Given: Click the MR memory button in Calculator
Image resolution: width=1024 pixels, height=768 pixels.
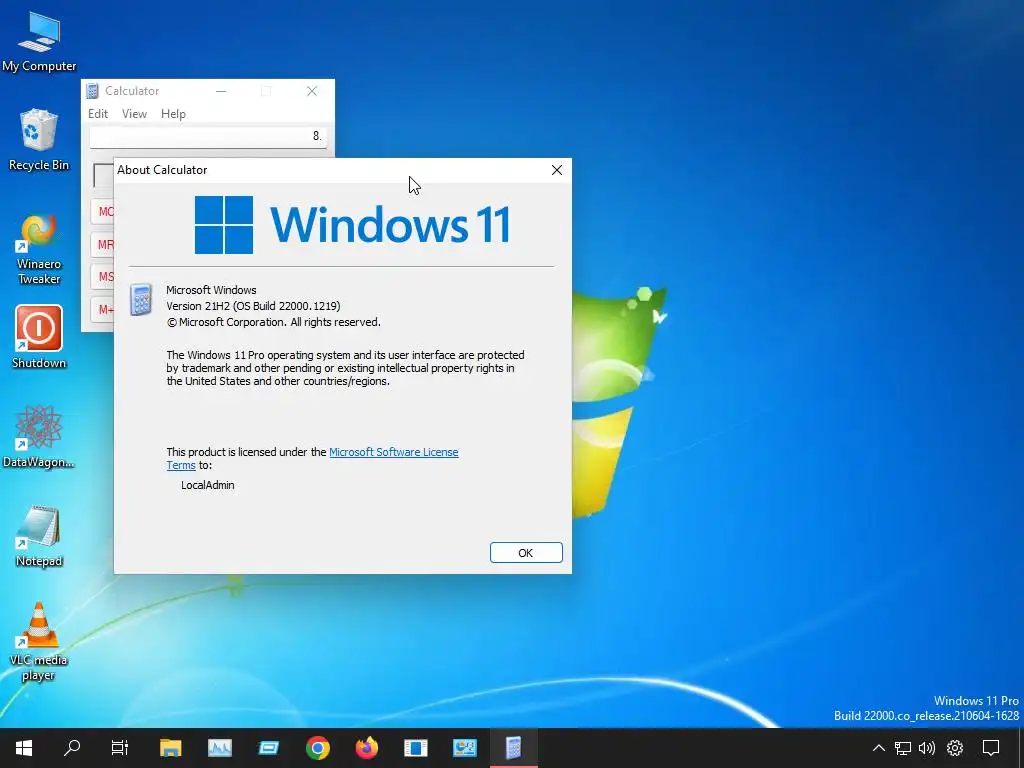Looking at the screenshot, I should [103, 245].
